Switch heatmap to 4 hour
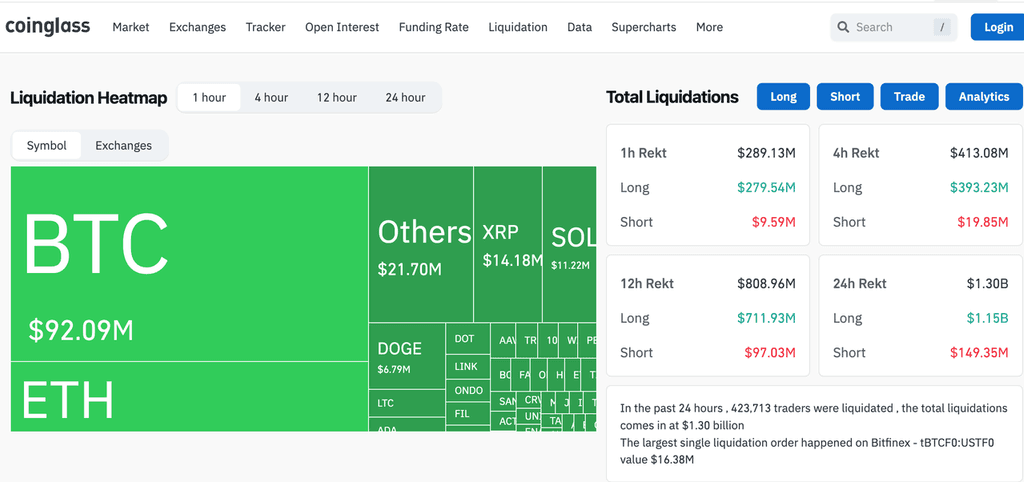This screenshot has height=482, width=1024. (271, 97)
